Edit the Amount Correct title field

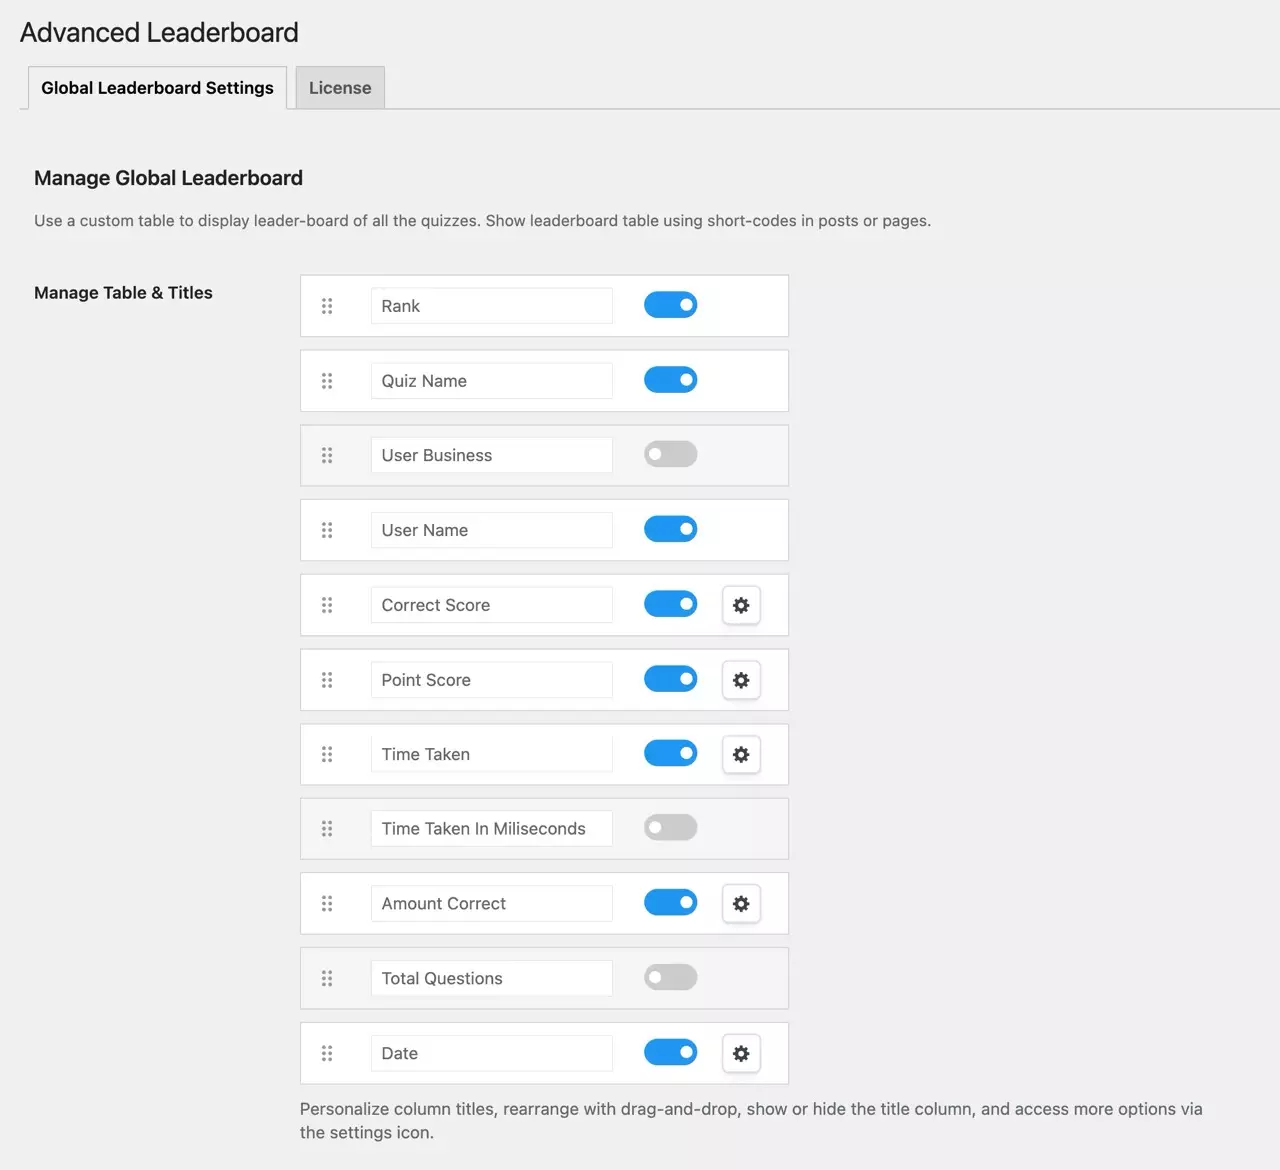(x=491, y=904)
